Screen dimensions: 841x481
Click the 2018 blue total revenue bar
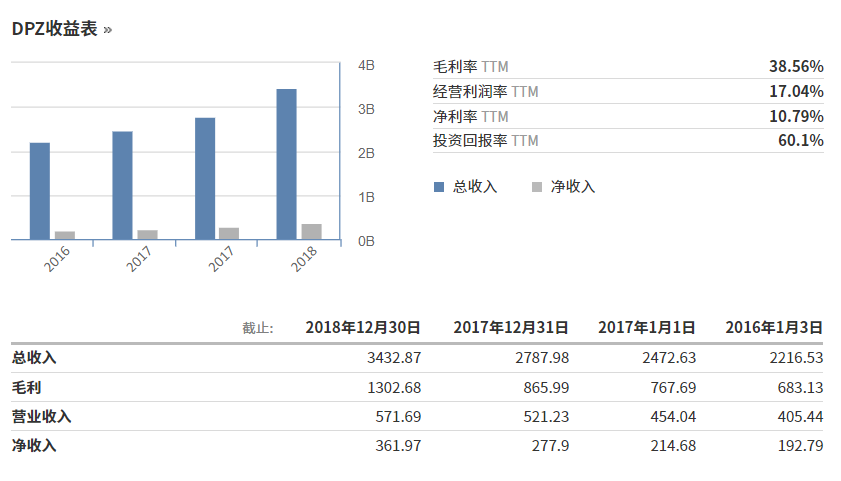pyautogui.click(x=286, y=164)
